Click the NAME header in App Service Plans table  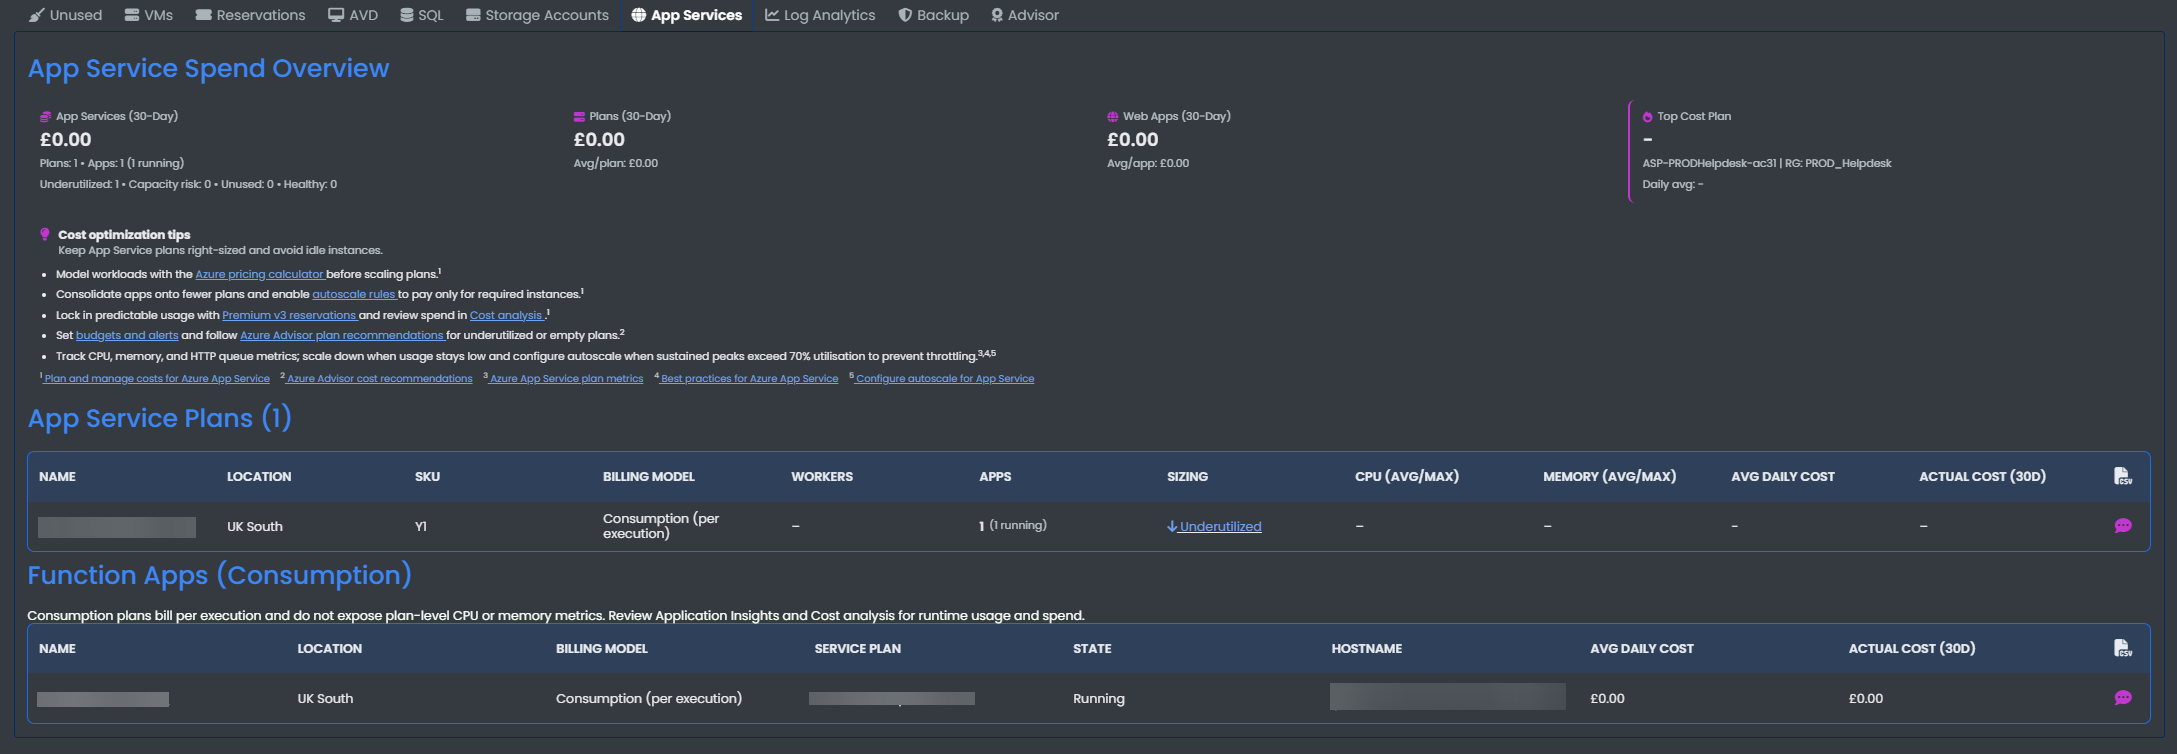point(57,477)
